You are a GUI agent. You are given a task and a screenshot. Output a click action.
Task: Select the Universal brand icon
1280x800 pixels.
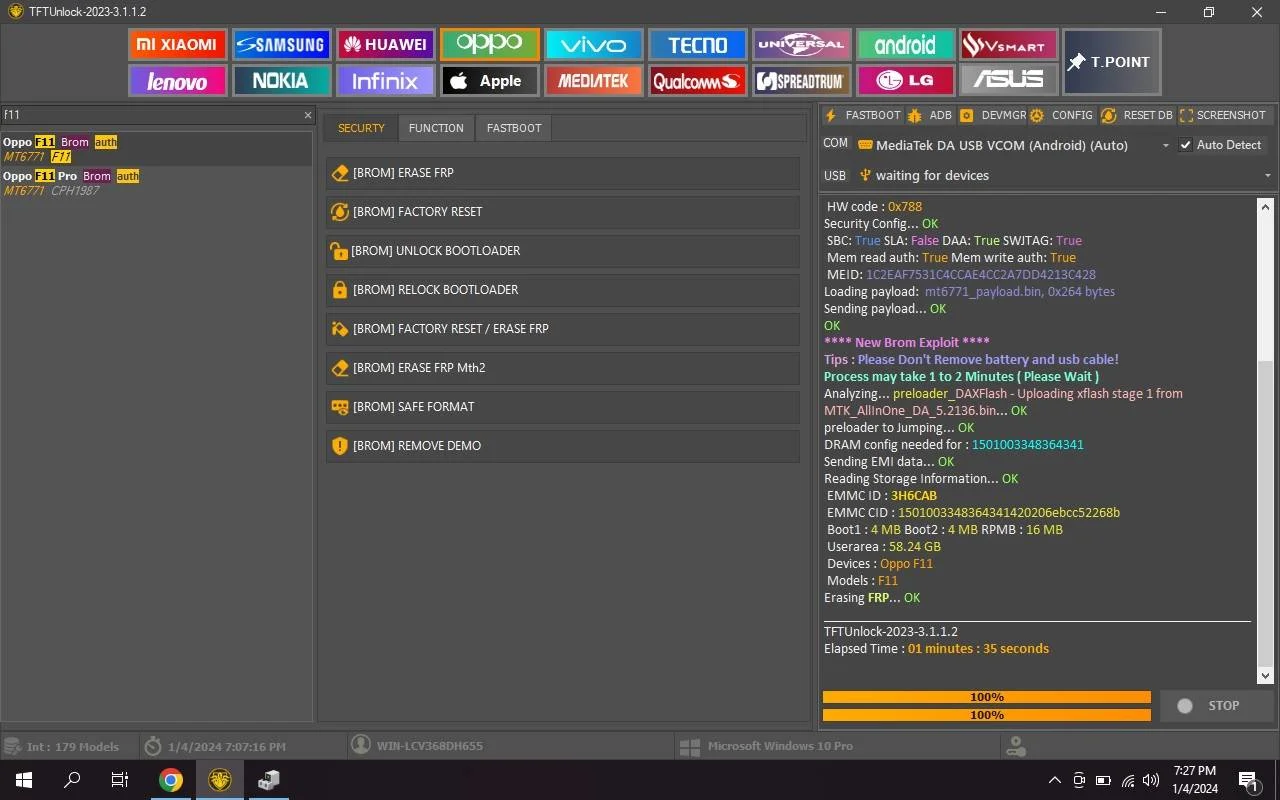tap(801, 44)
